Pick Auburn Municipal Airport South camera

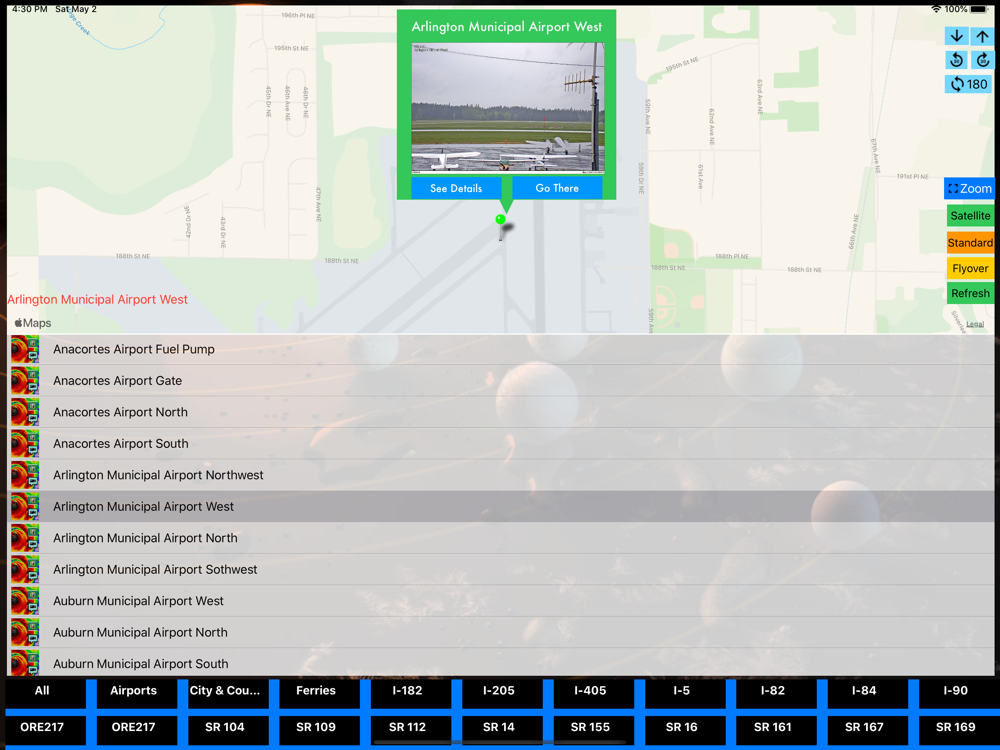click(x=501, y=663)
